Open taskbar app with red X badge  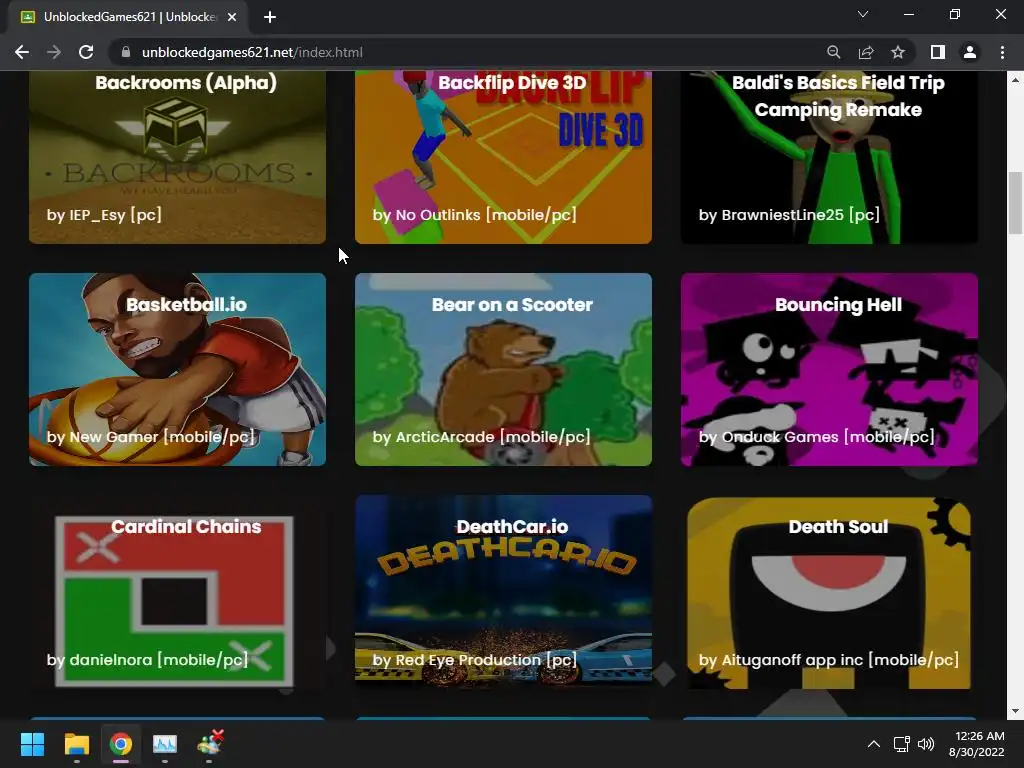tap(210, 744)
